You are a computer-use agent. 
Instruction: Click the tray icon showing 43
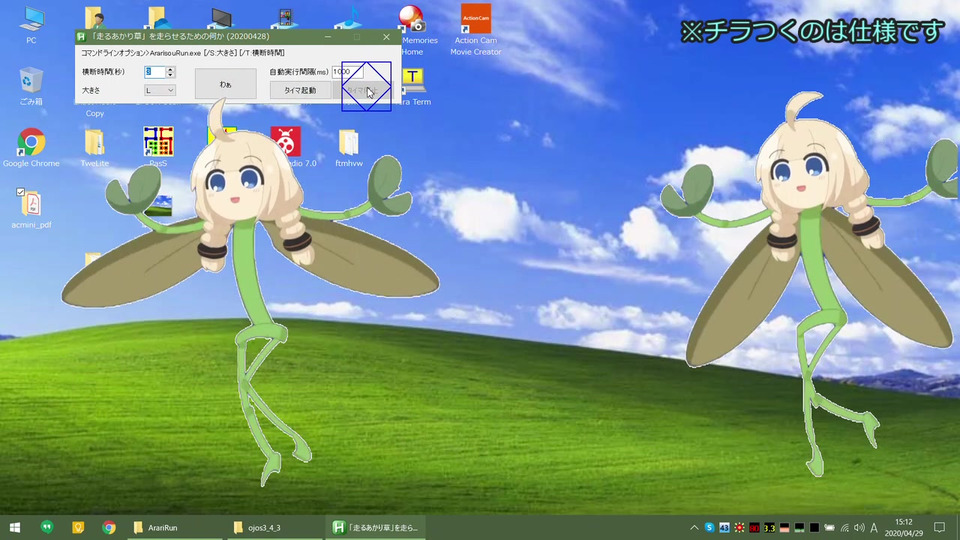(724, 528)
